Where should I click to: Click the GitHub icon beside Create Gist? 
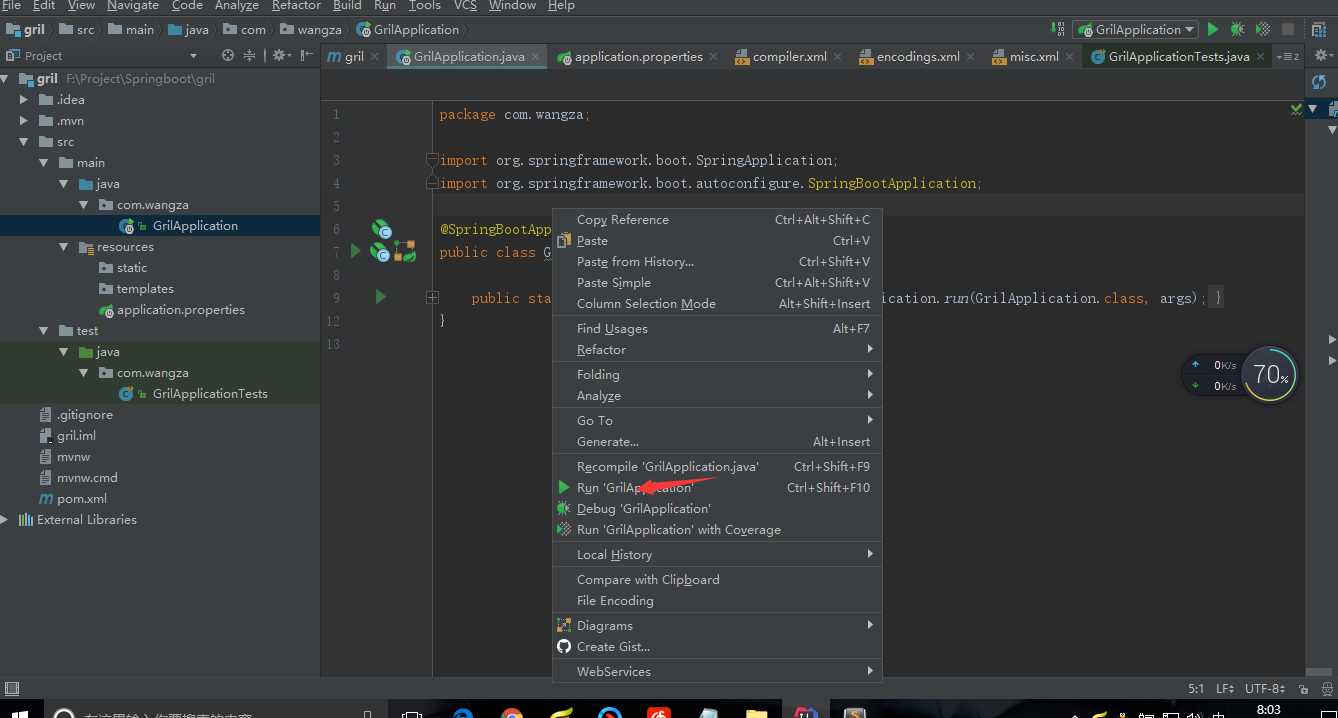tap(564, 646)
